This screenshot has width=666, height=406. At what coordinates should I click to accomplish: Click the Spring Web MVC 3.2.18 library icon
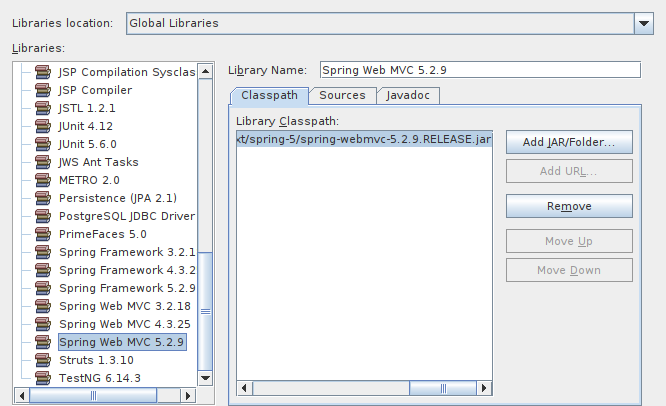[x=43, y=306]
